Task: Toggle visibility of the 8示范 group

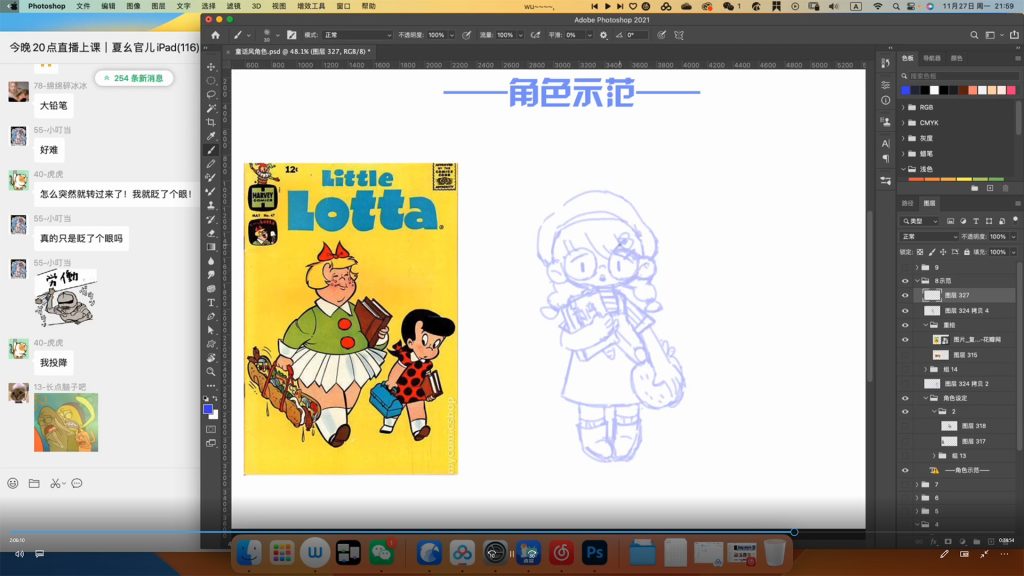Action: (x=905, y=281)
